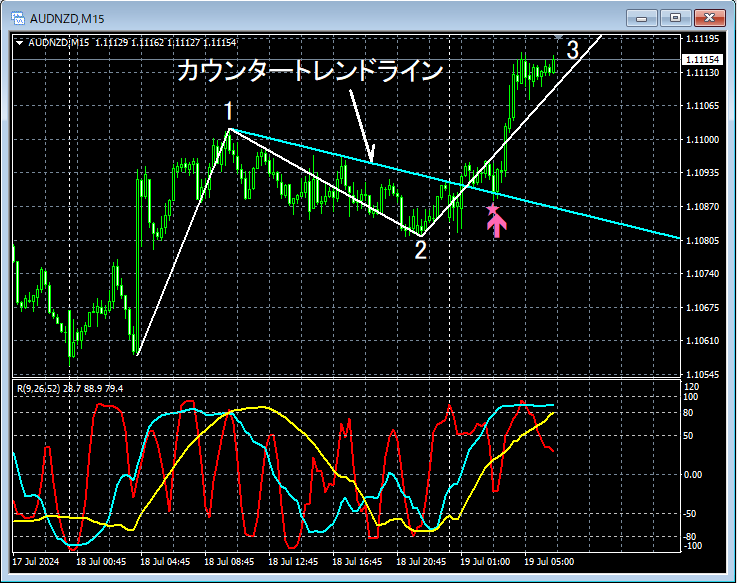The image size is (738, 583).
Task: Select the label number 3 near top
Action: pos(572,50)
